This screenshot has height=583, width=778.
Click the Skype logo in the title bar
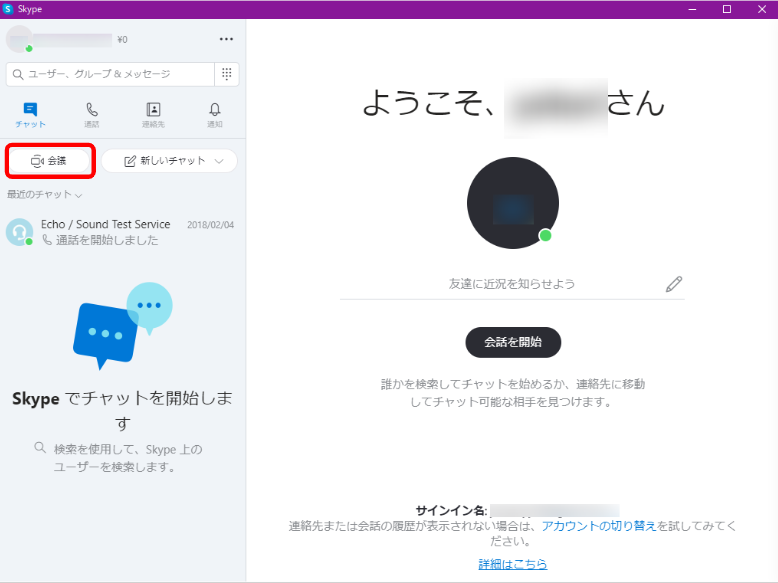pos(7,9)
